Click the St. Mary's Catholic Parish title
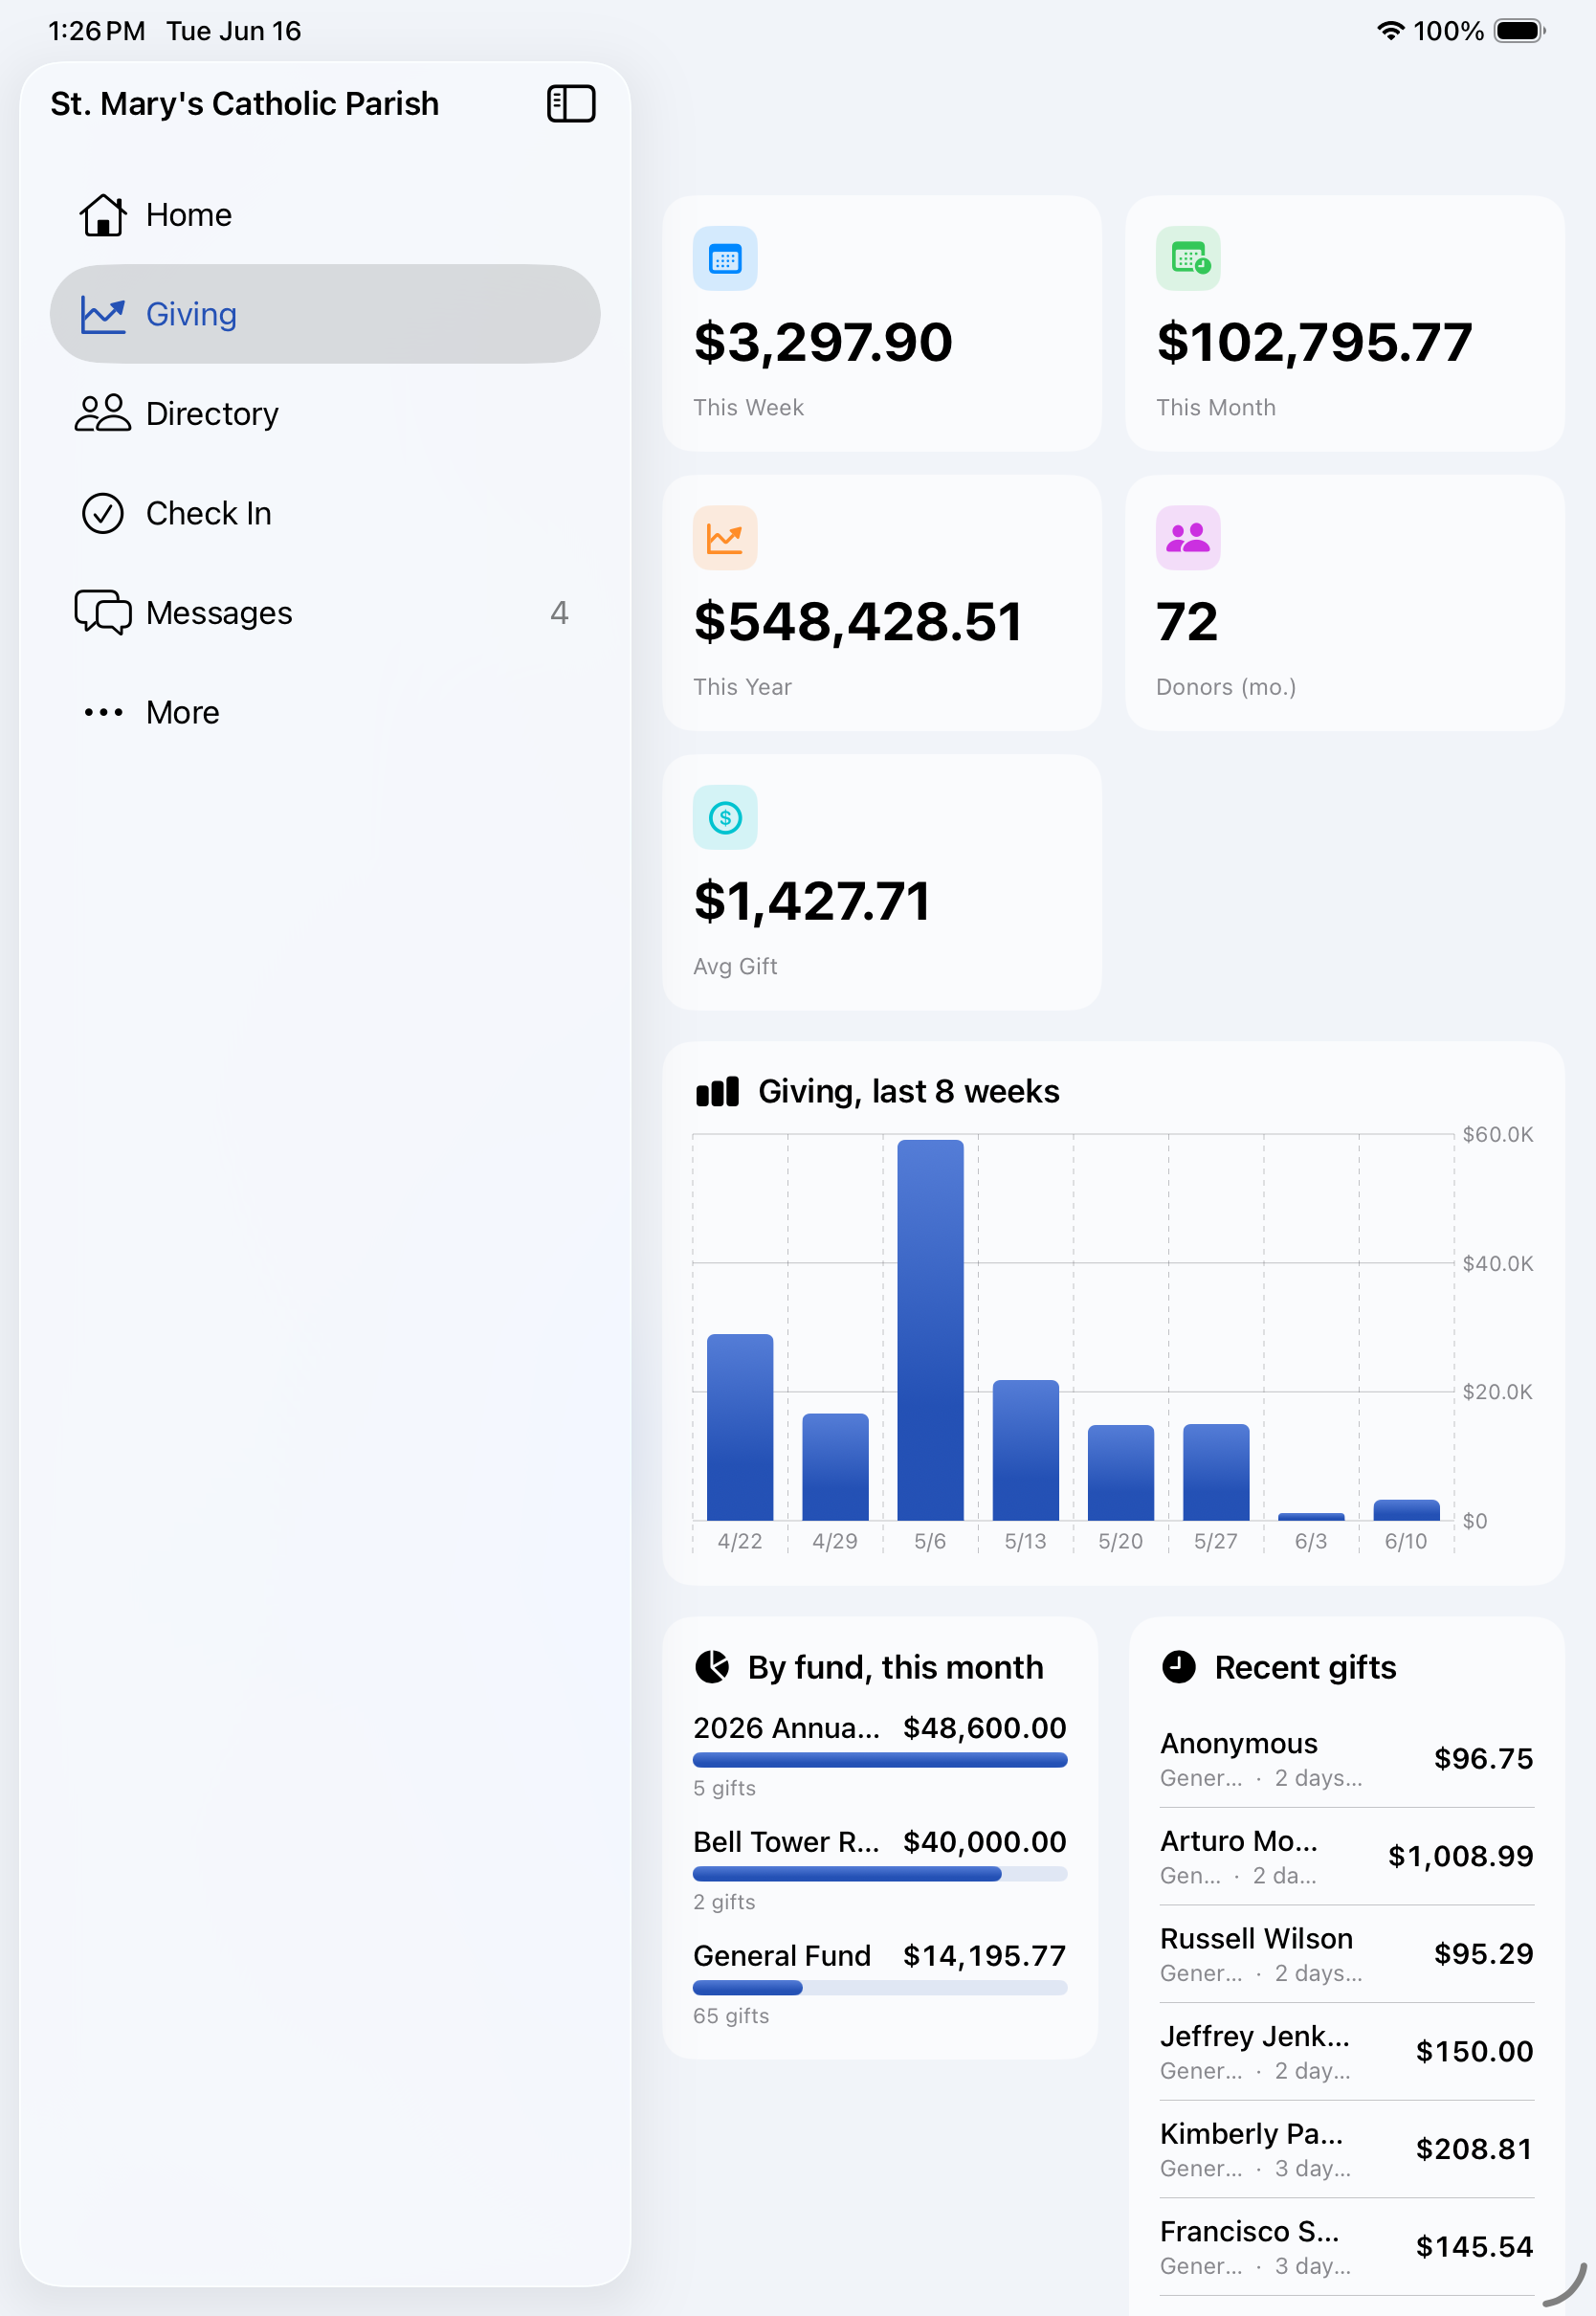1596x2316 pixels. click(245, 104)
